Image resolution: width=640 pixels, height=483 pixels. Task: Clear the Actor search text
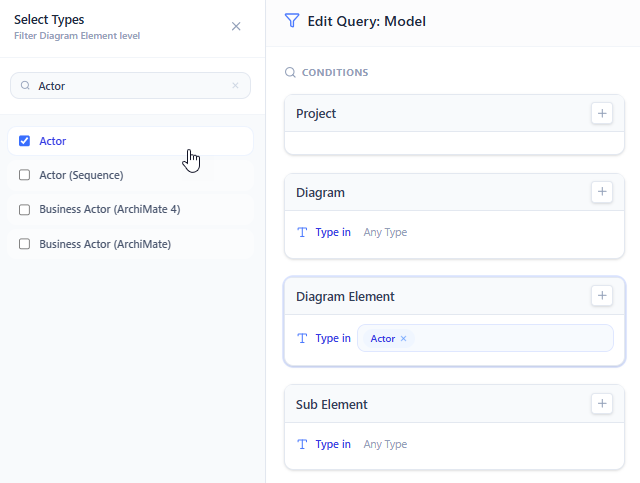pos(235,85)
